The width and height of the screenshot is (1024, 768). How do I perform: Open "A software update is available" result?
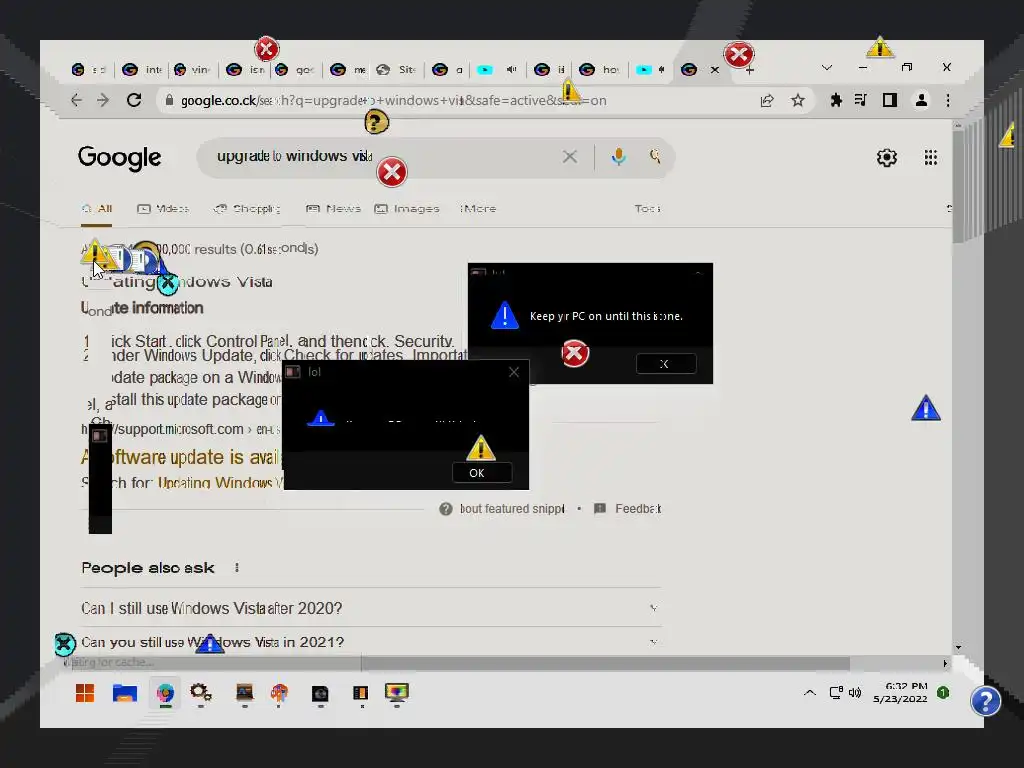pos(182,457)
